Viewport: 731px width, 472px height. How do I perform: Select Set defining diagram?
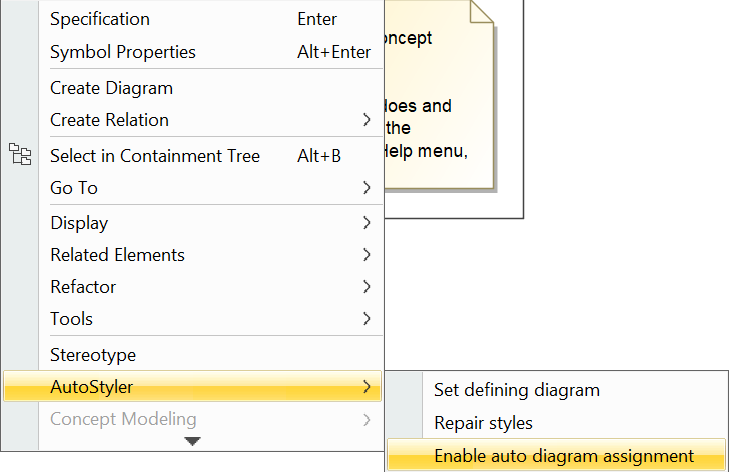[516, 390]
